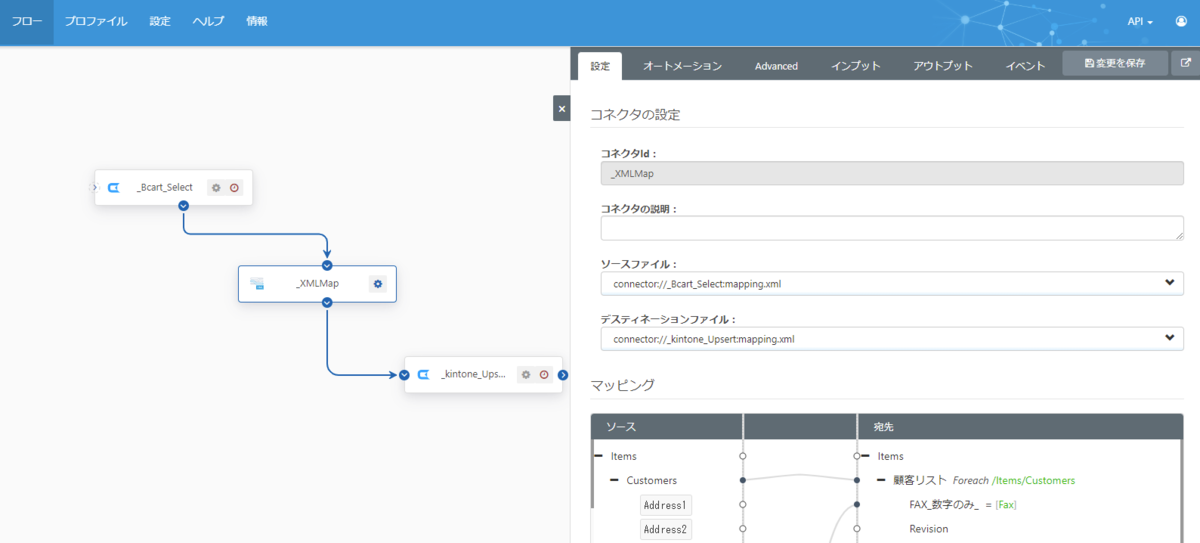Click the red clock icon on _Bcart_Select

pos(234,187)
